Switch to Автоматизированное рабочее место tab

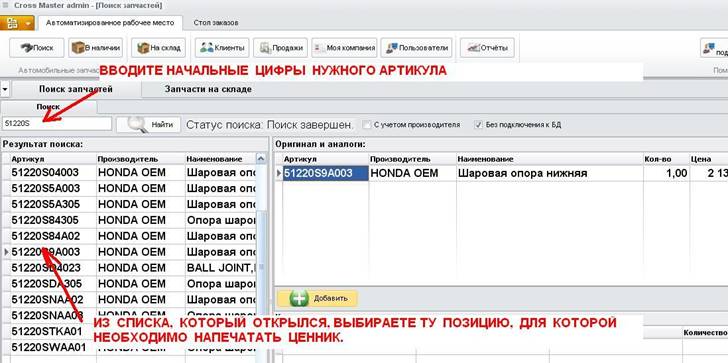tap(110, 22)
